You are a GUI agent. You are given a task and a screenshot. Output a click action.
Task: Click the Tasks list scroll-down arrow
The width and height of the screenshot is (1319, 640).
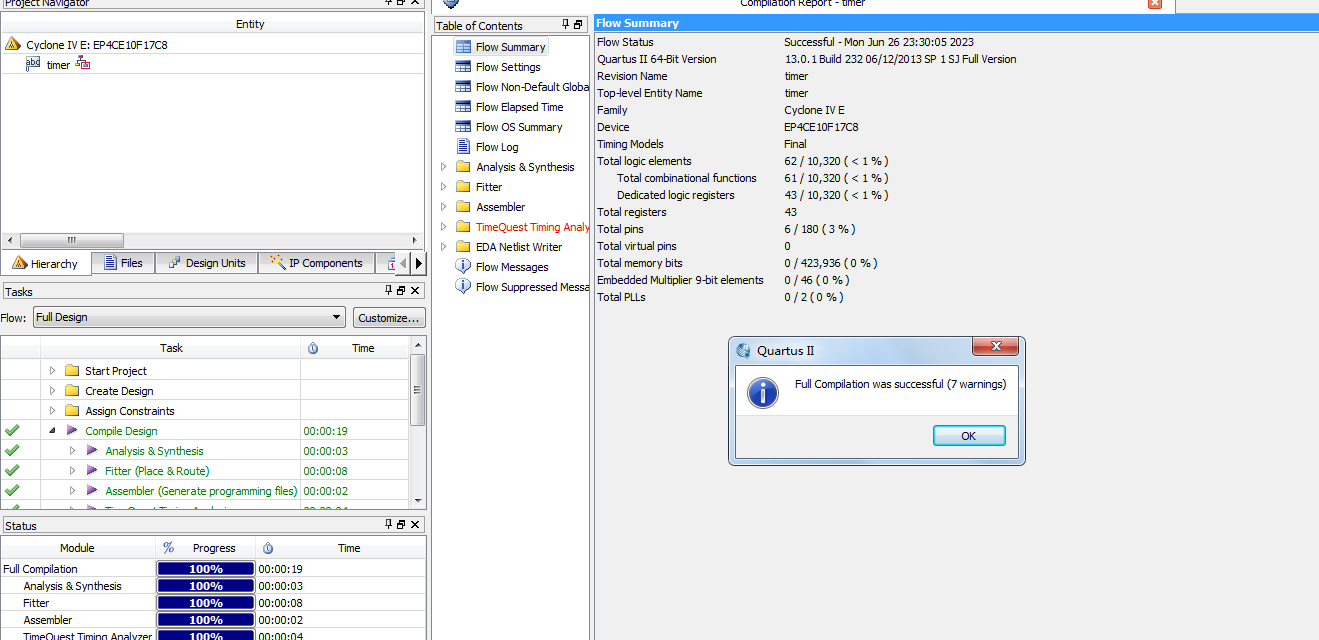coord(419,499)
